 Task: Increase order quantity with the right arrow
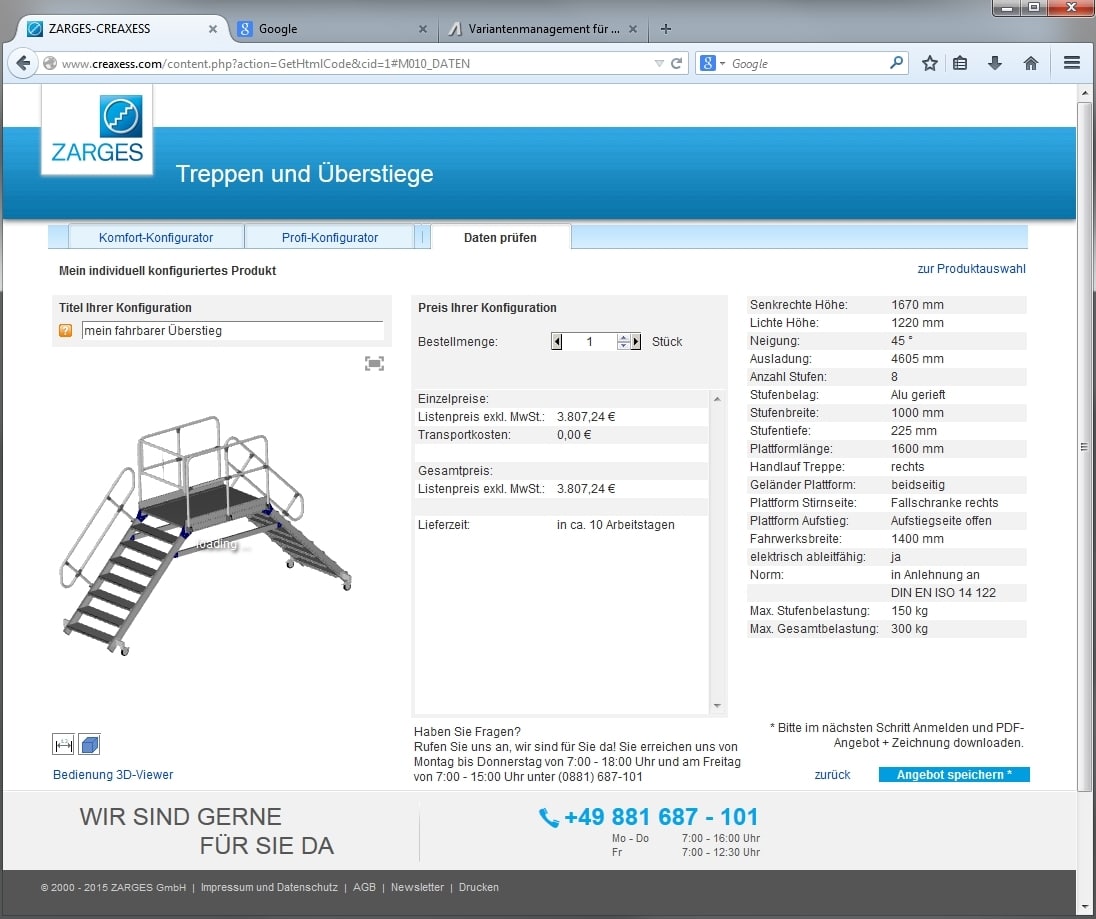click(x=635, y=342)
